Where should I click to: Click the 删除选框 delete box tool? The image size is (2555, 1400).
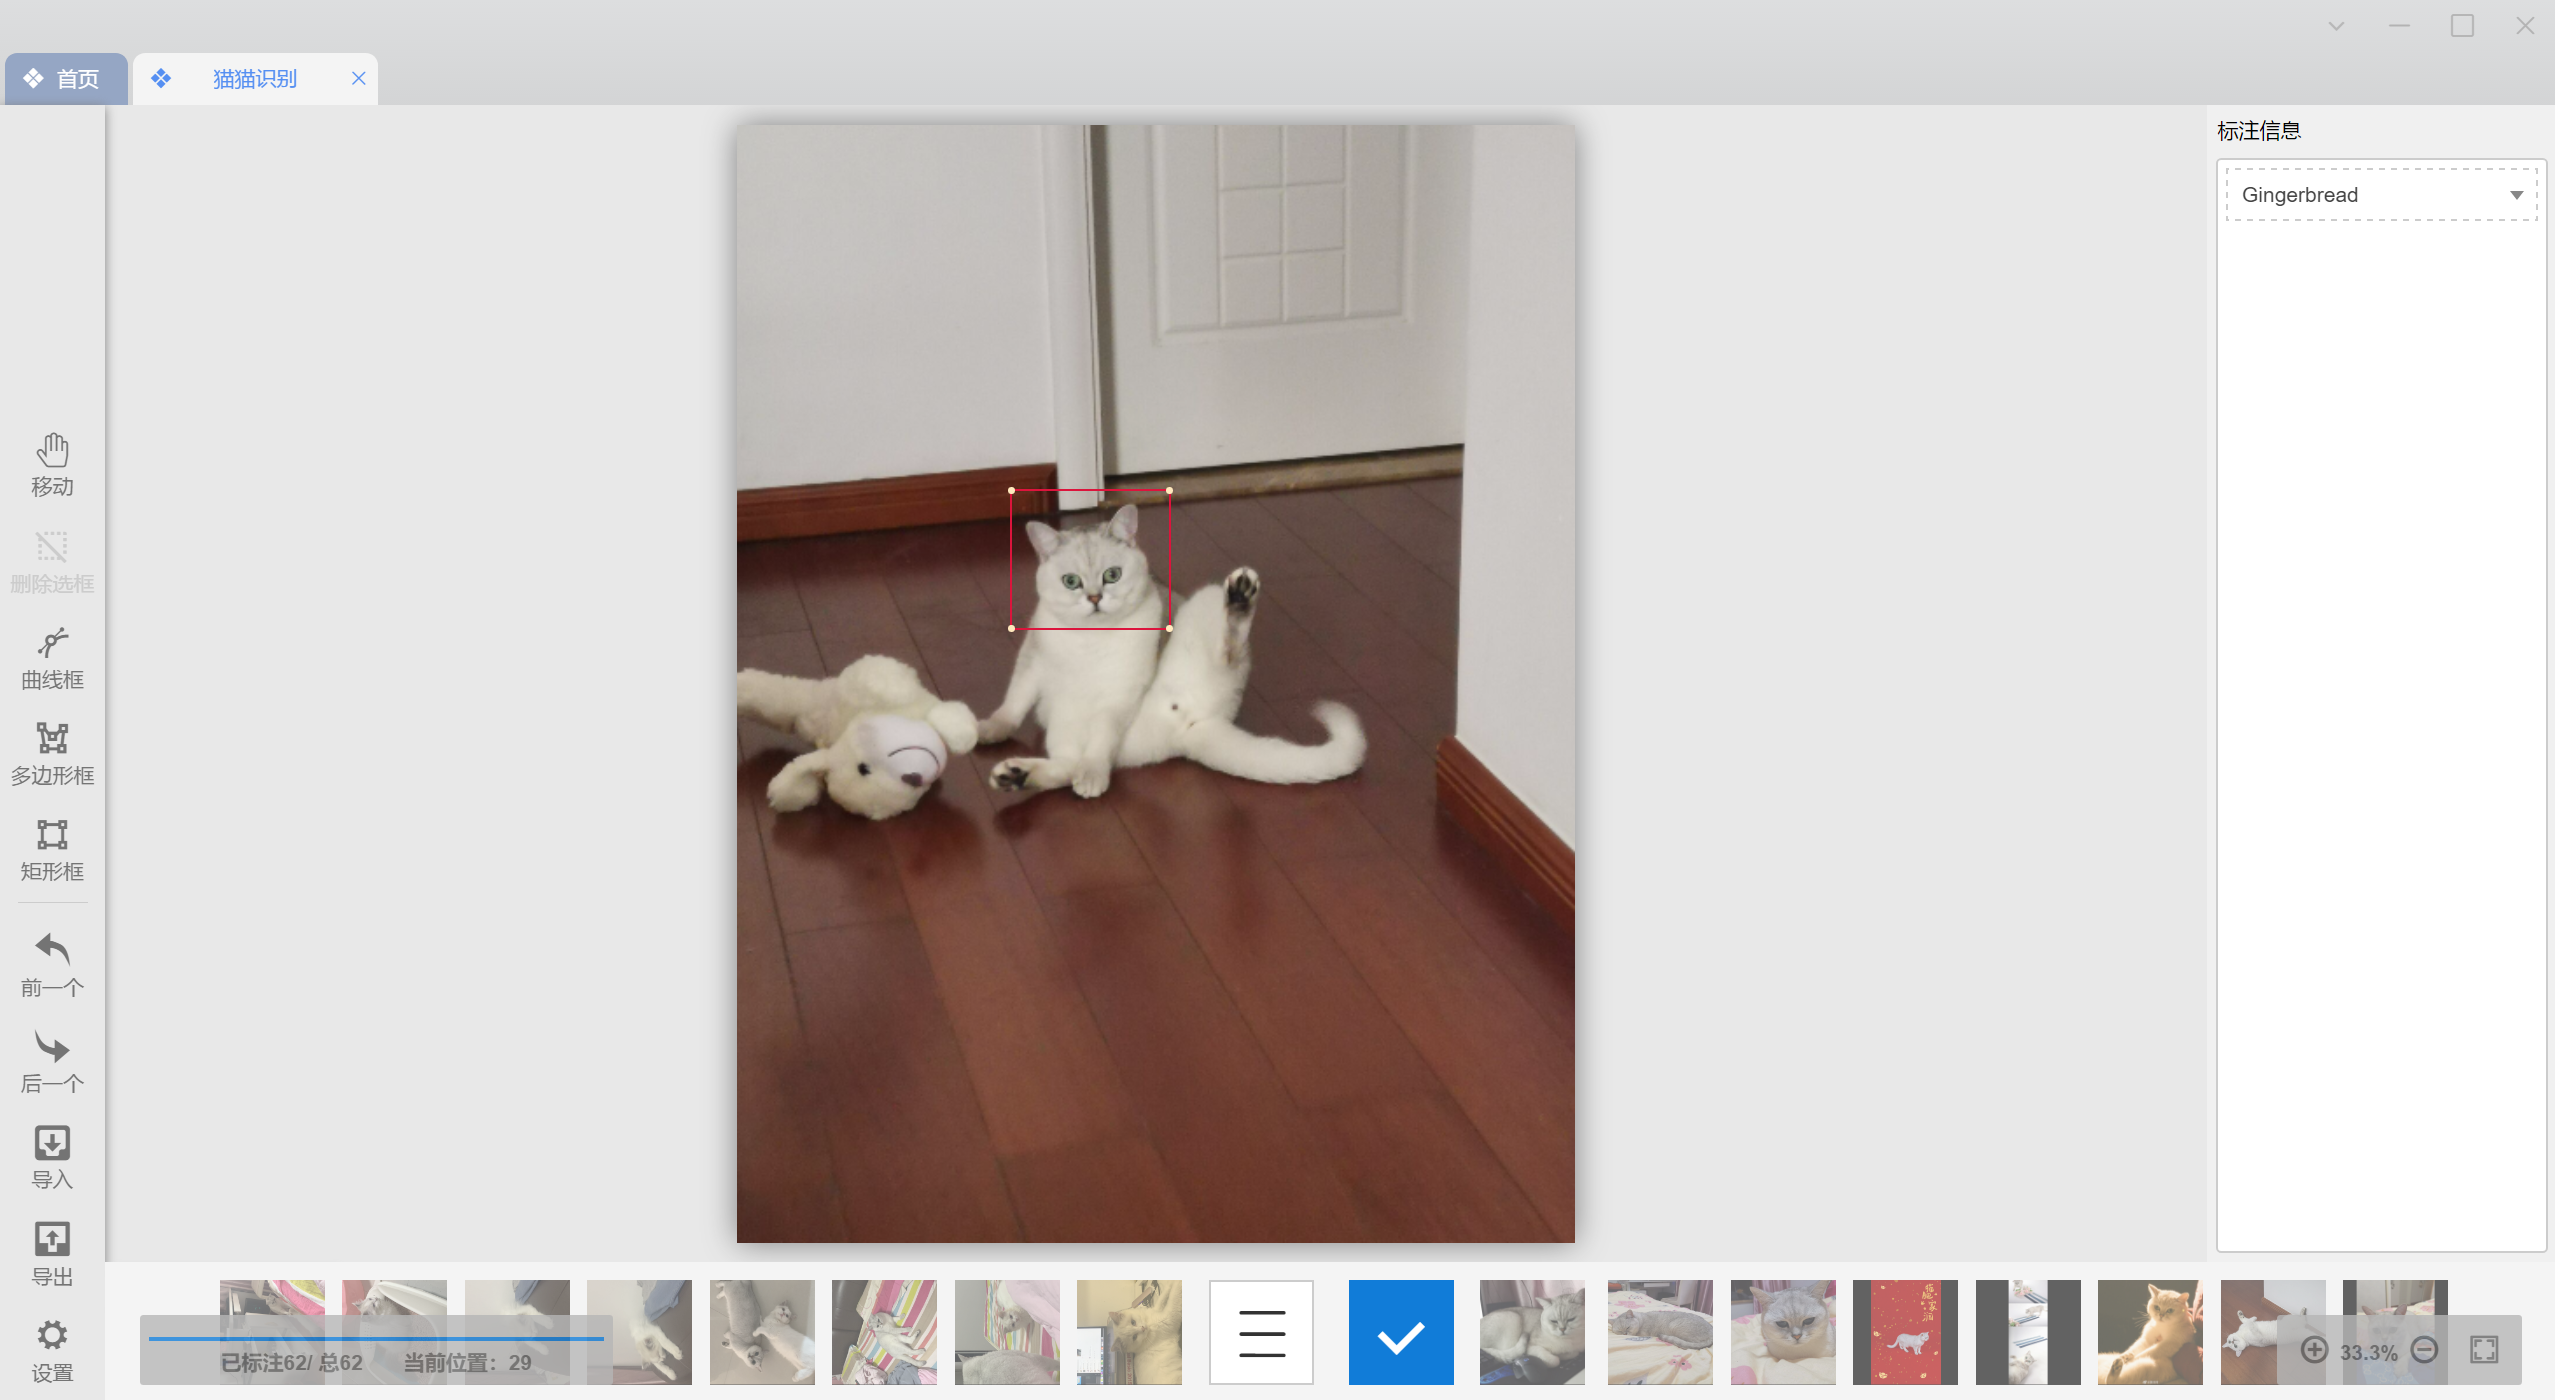tap(52, 561)
